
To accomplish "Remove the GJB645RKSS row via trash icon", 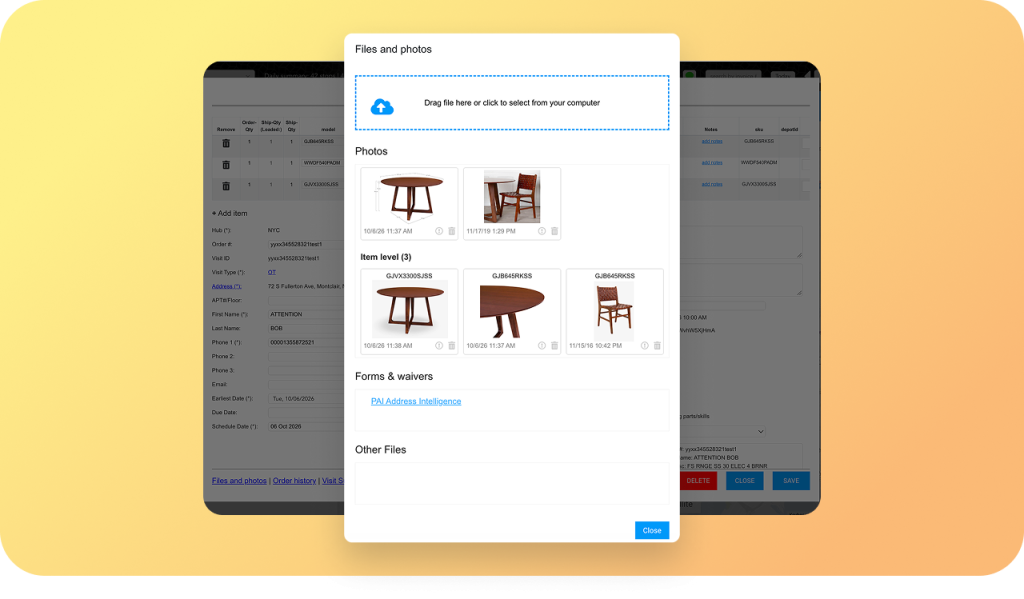I will pyautogui.click(x=226, y=143).
